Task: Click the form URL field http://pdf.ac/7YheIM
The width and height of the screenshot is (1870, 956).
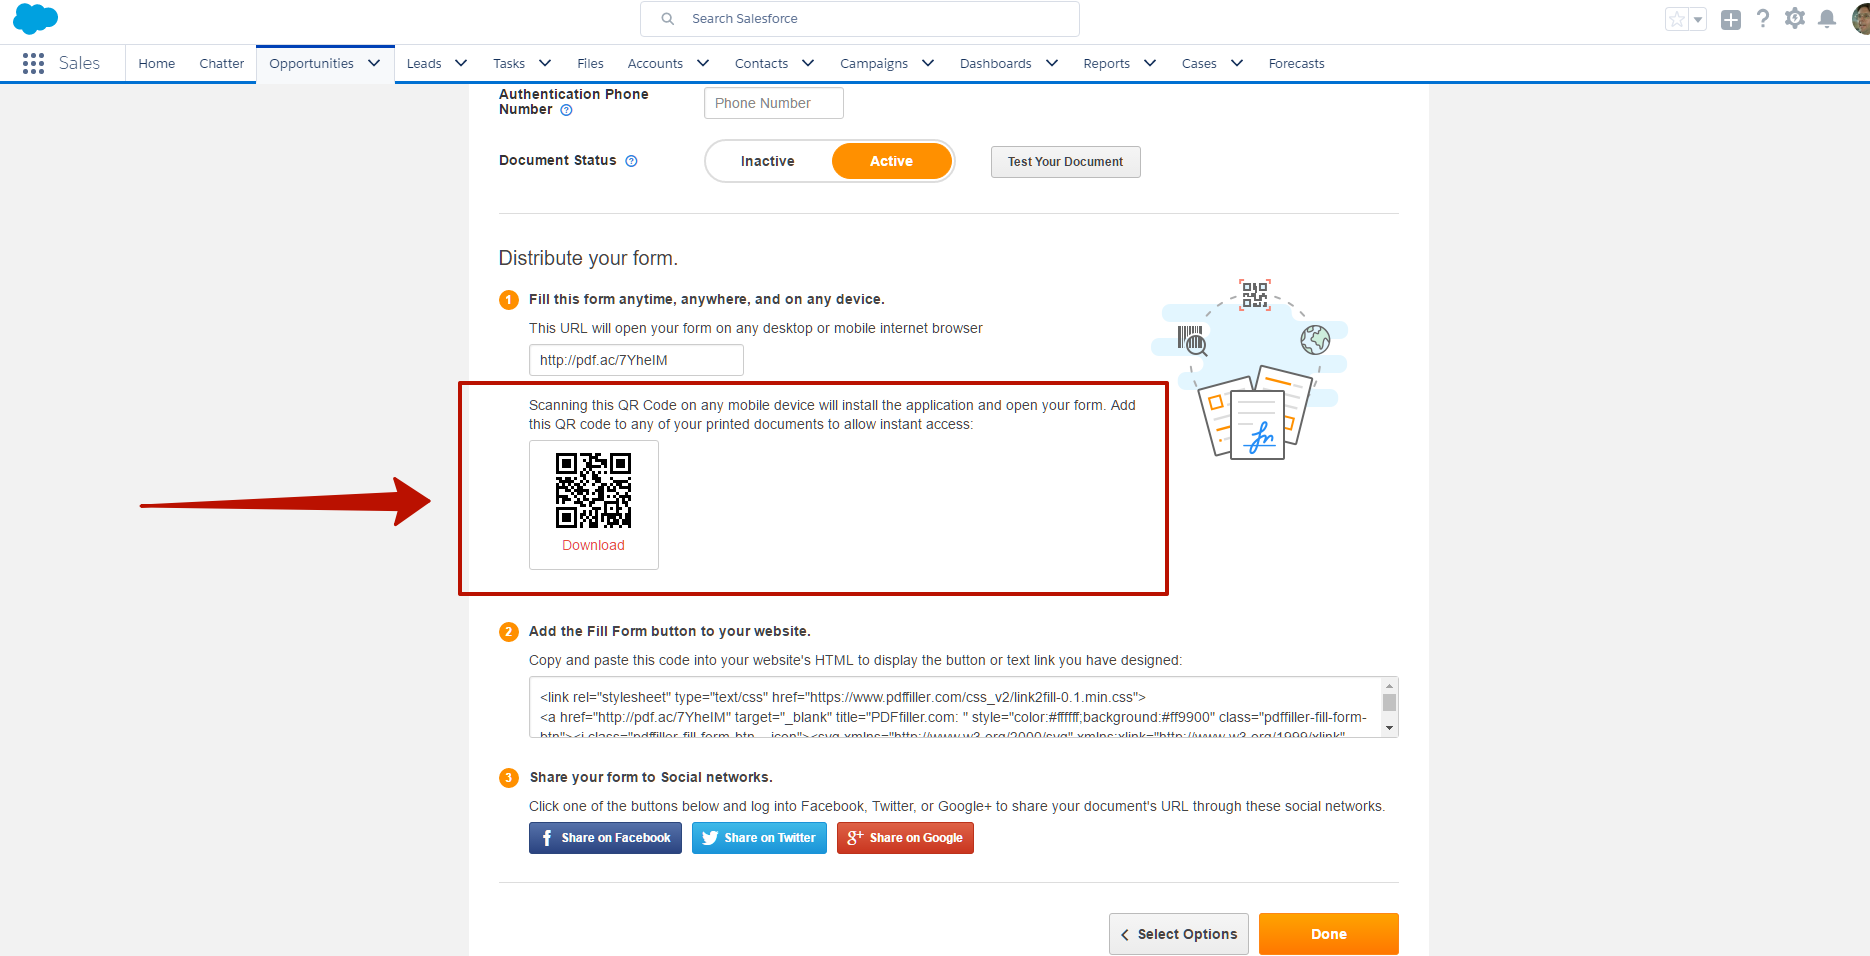Action: [636, 360]
